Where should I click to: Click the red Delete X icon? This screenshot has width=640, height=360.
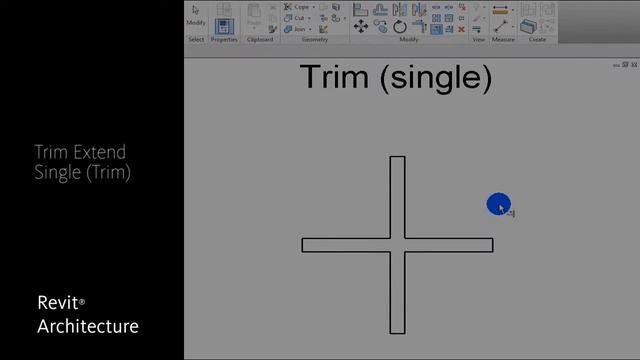[x=461, y=29]
